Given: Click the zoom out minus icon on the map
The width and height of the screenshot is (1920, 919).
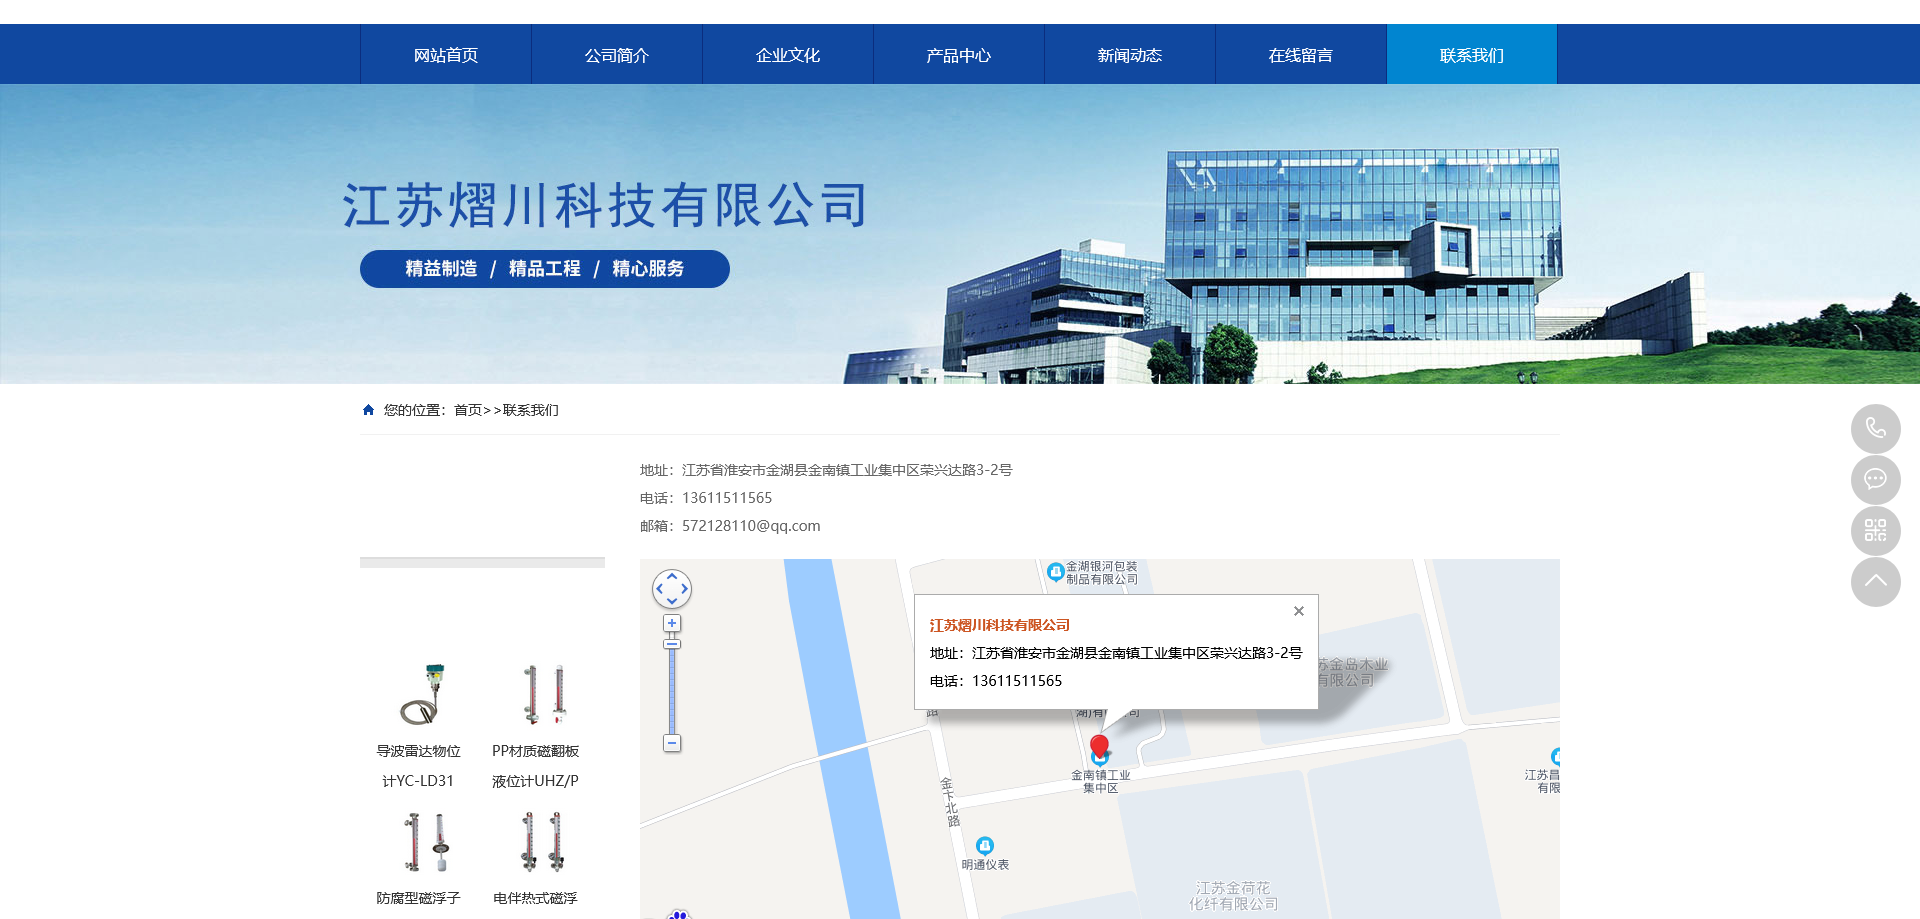Looking at the screenshot, I should [x=671, y=743].
